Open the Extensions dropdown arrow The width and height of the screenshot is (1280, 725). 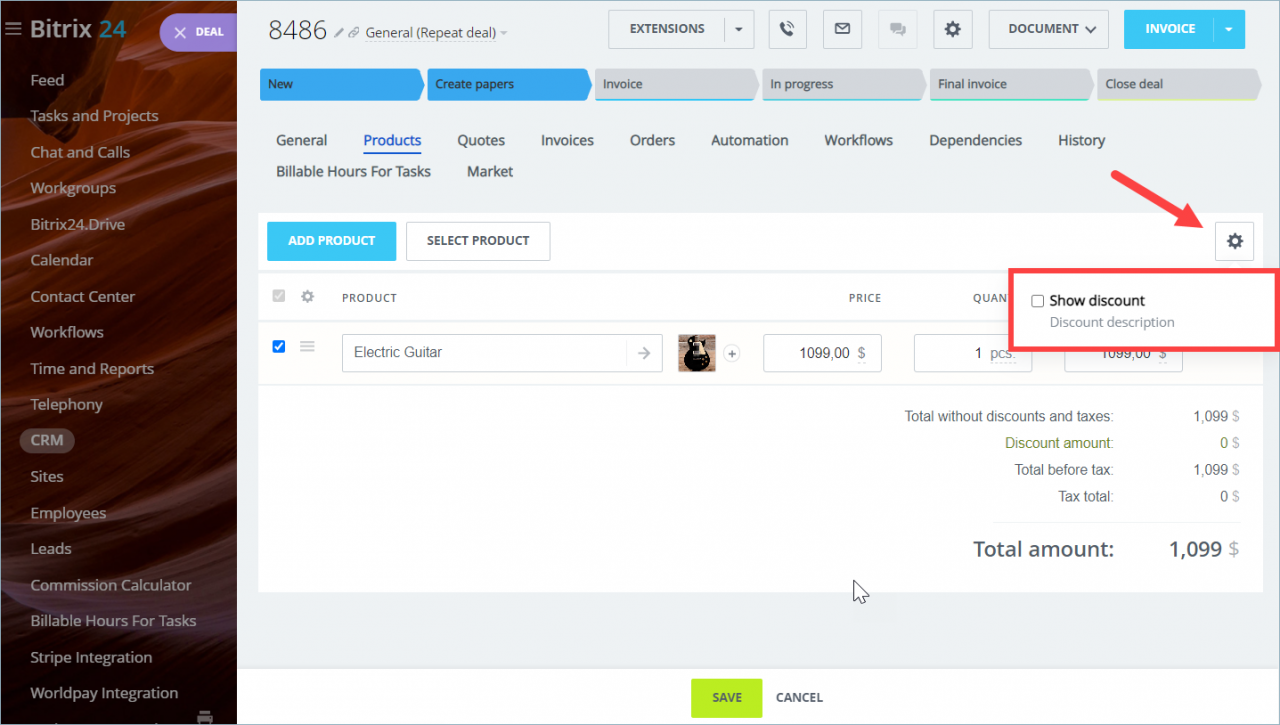click(738, 29)
